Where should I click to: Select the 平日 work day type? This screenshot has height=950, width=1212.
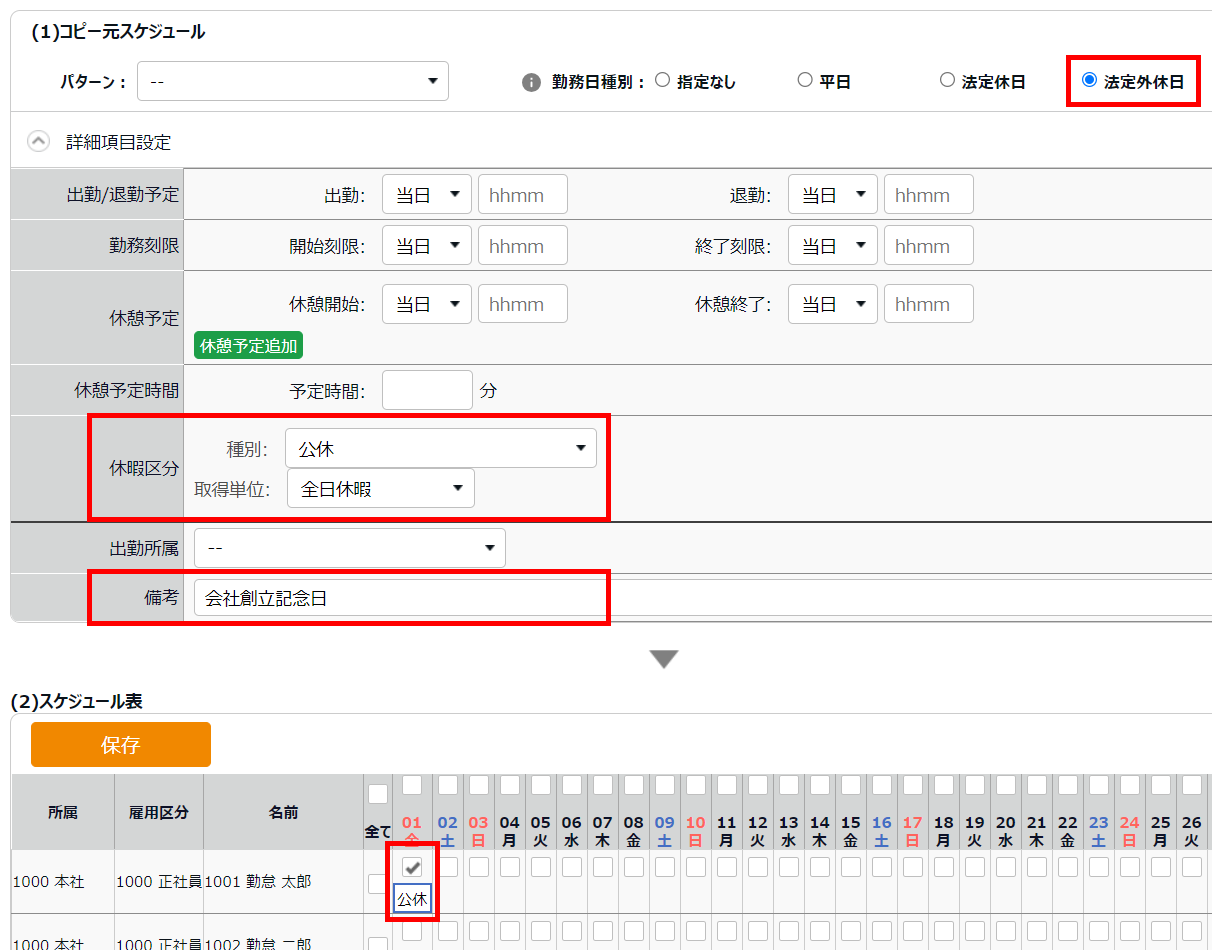click(x=805, y=81)
